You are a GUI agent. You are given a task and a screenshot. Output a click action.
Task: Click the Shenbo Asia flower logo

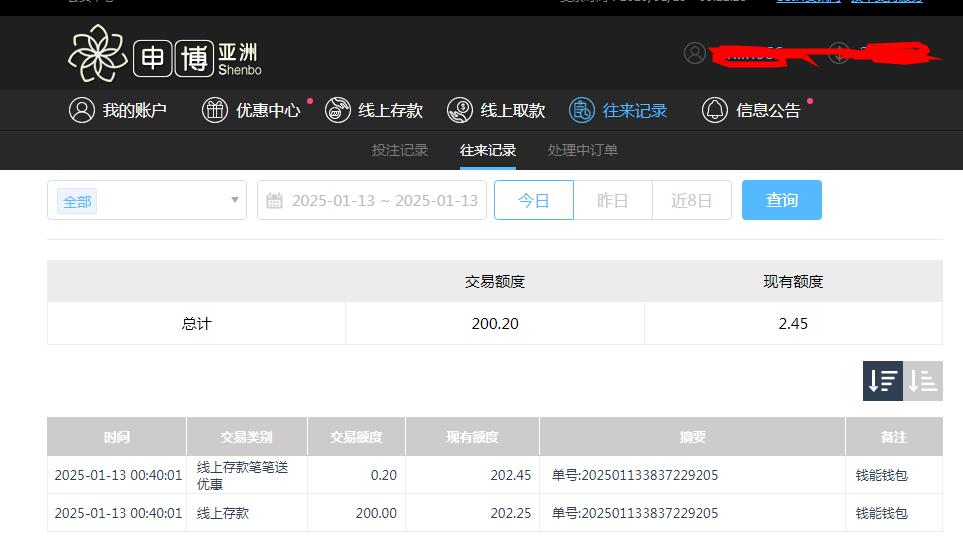point(98,54)
